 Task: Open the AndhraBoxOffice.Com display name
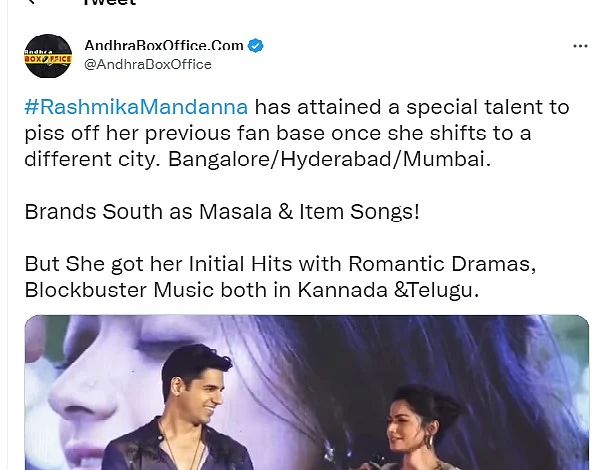coord(164,45)
